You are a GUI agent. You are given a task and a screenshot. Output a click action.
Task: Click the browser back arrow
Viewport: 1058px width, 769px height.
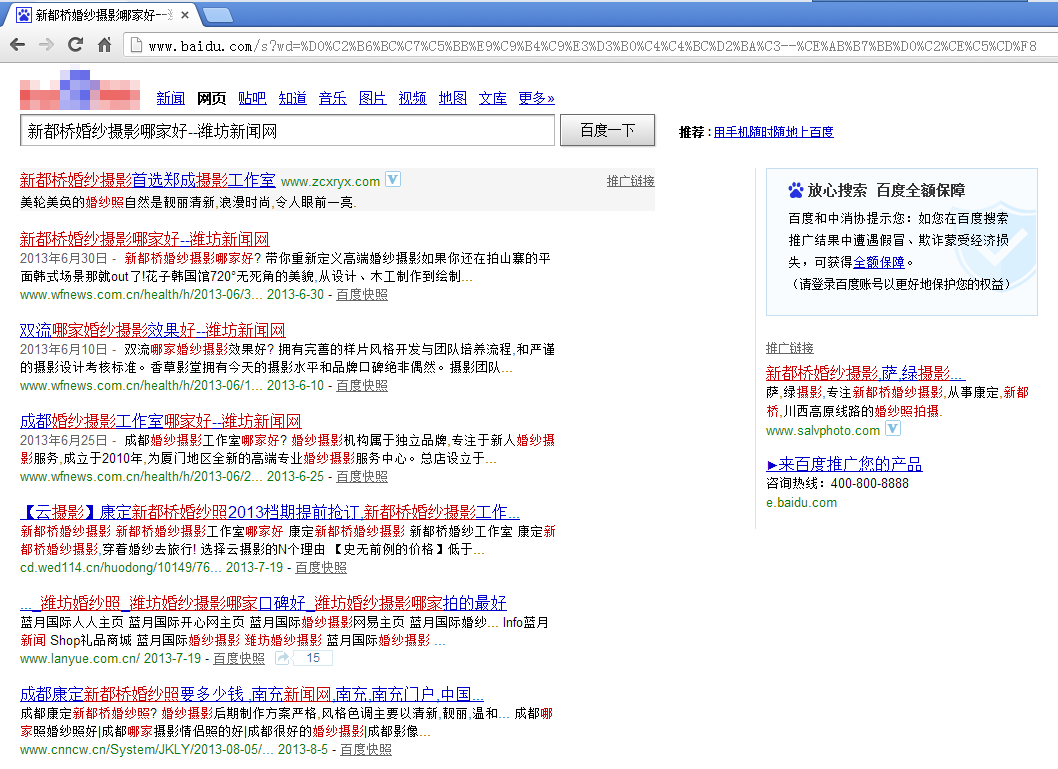point(17,45)
